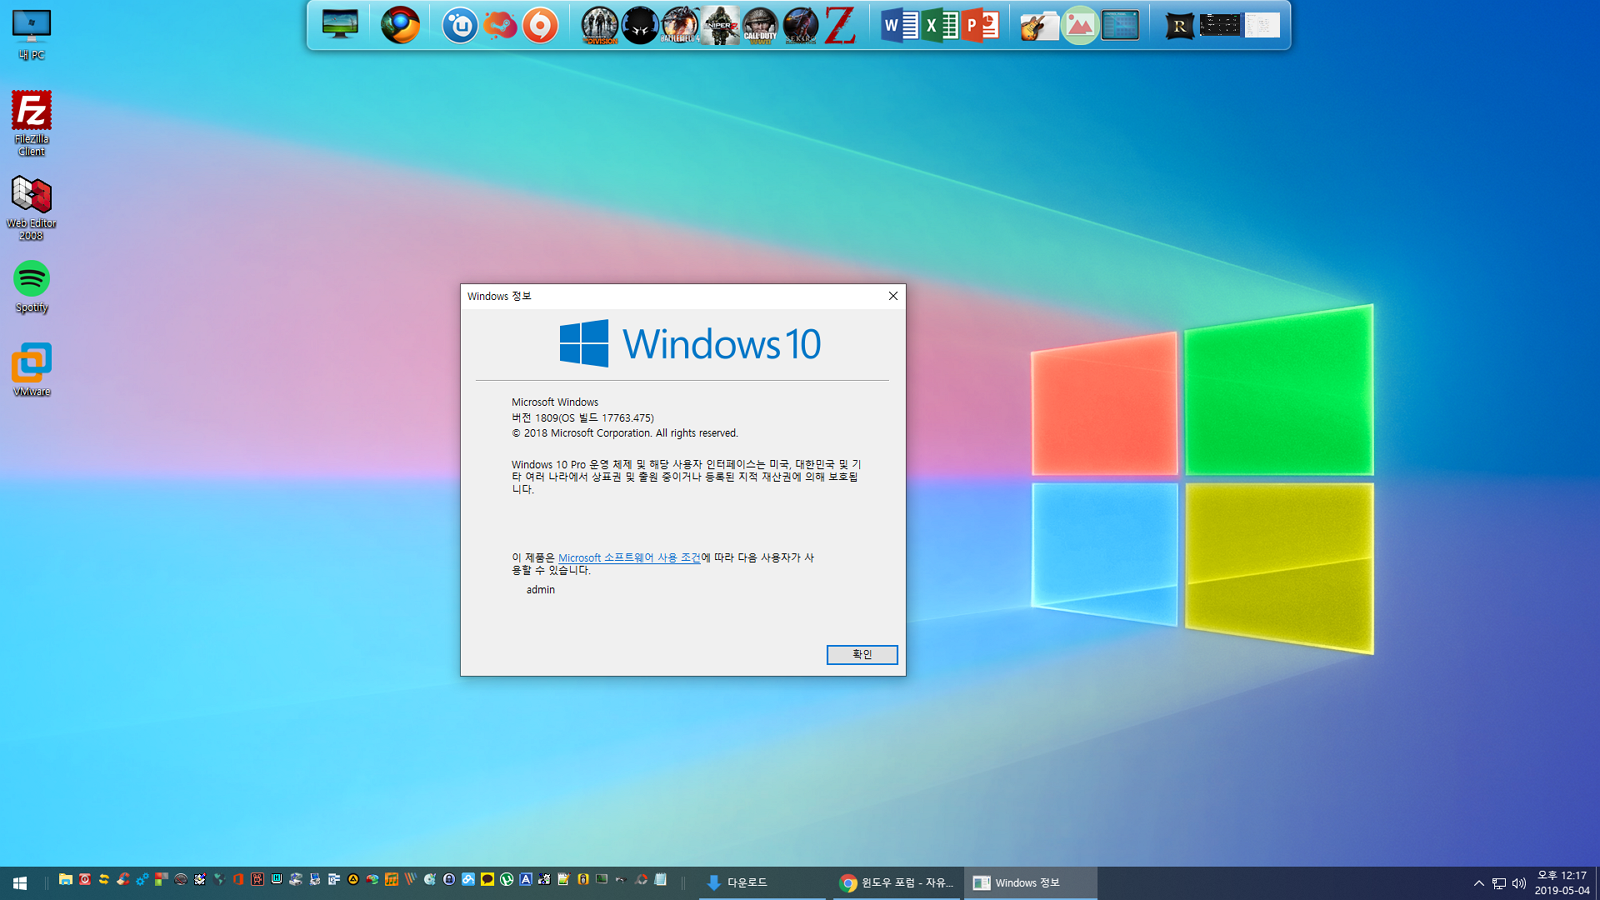Open the white document thumbnail in dock
Image resolution: width=1600 pixels, height=900 pixels.
(1262, 25)
